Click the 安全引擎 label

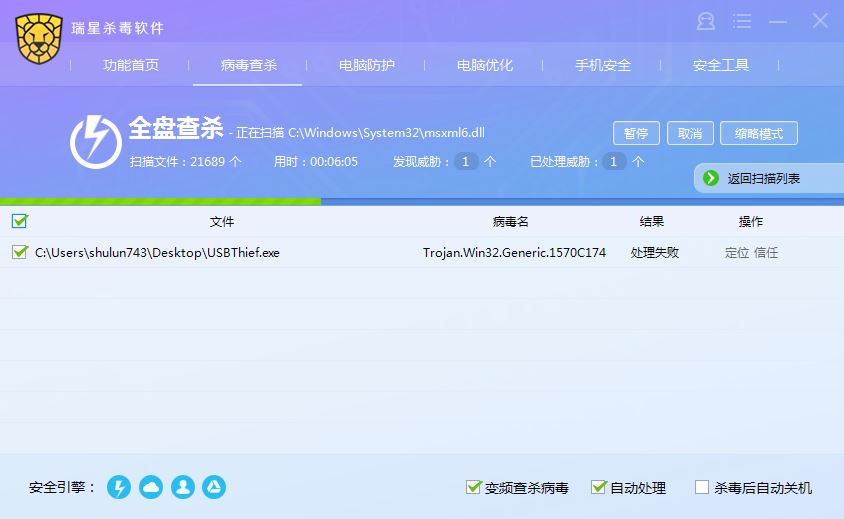[62, 487]
